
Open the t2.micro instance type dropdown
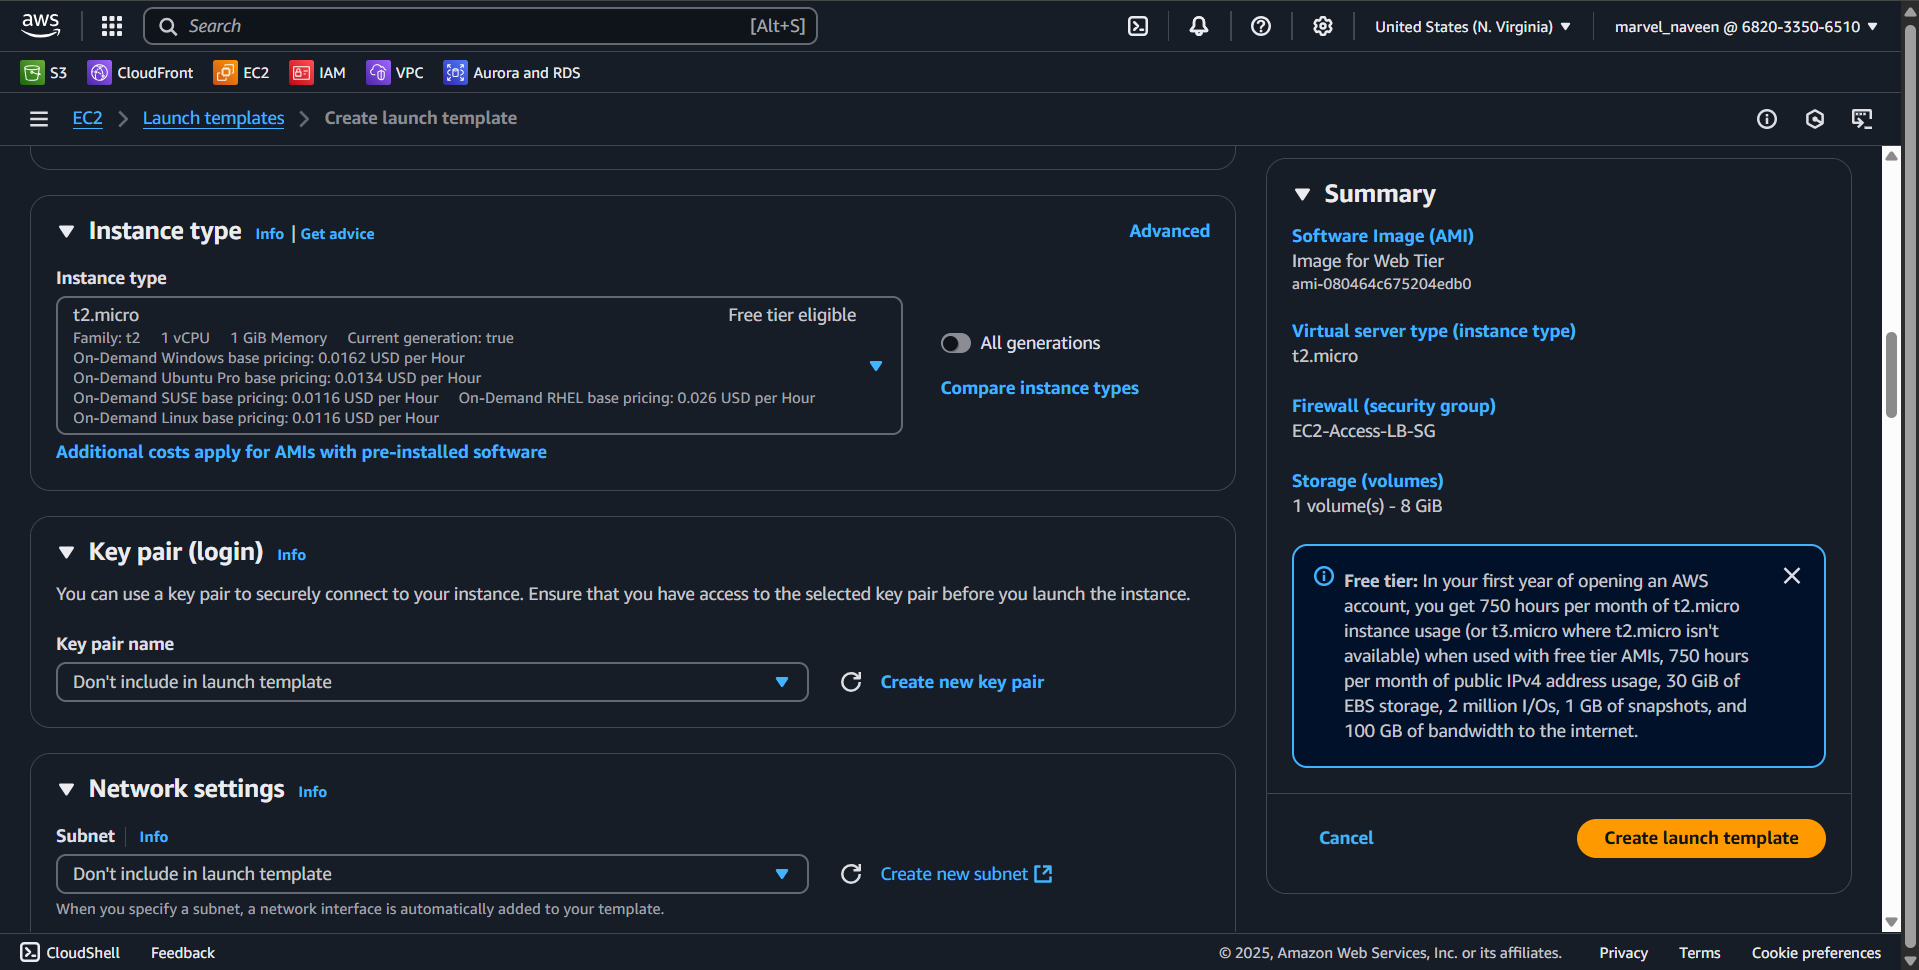(479, 365)
